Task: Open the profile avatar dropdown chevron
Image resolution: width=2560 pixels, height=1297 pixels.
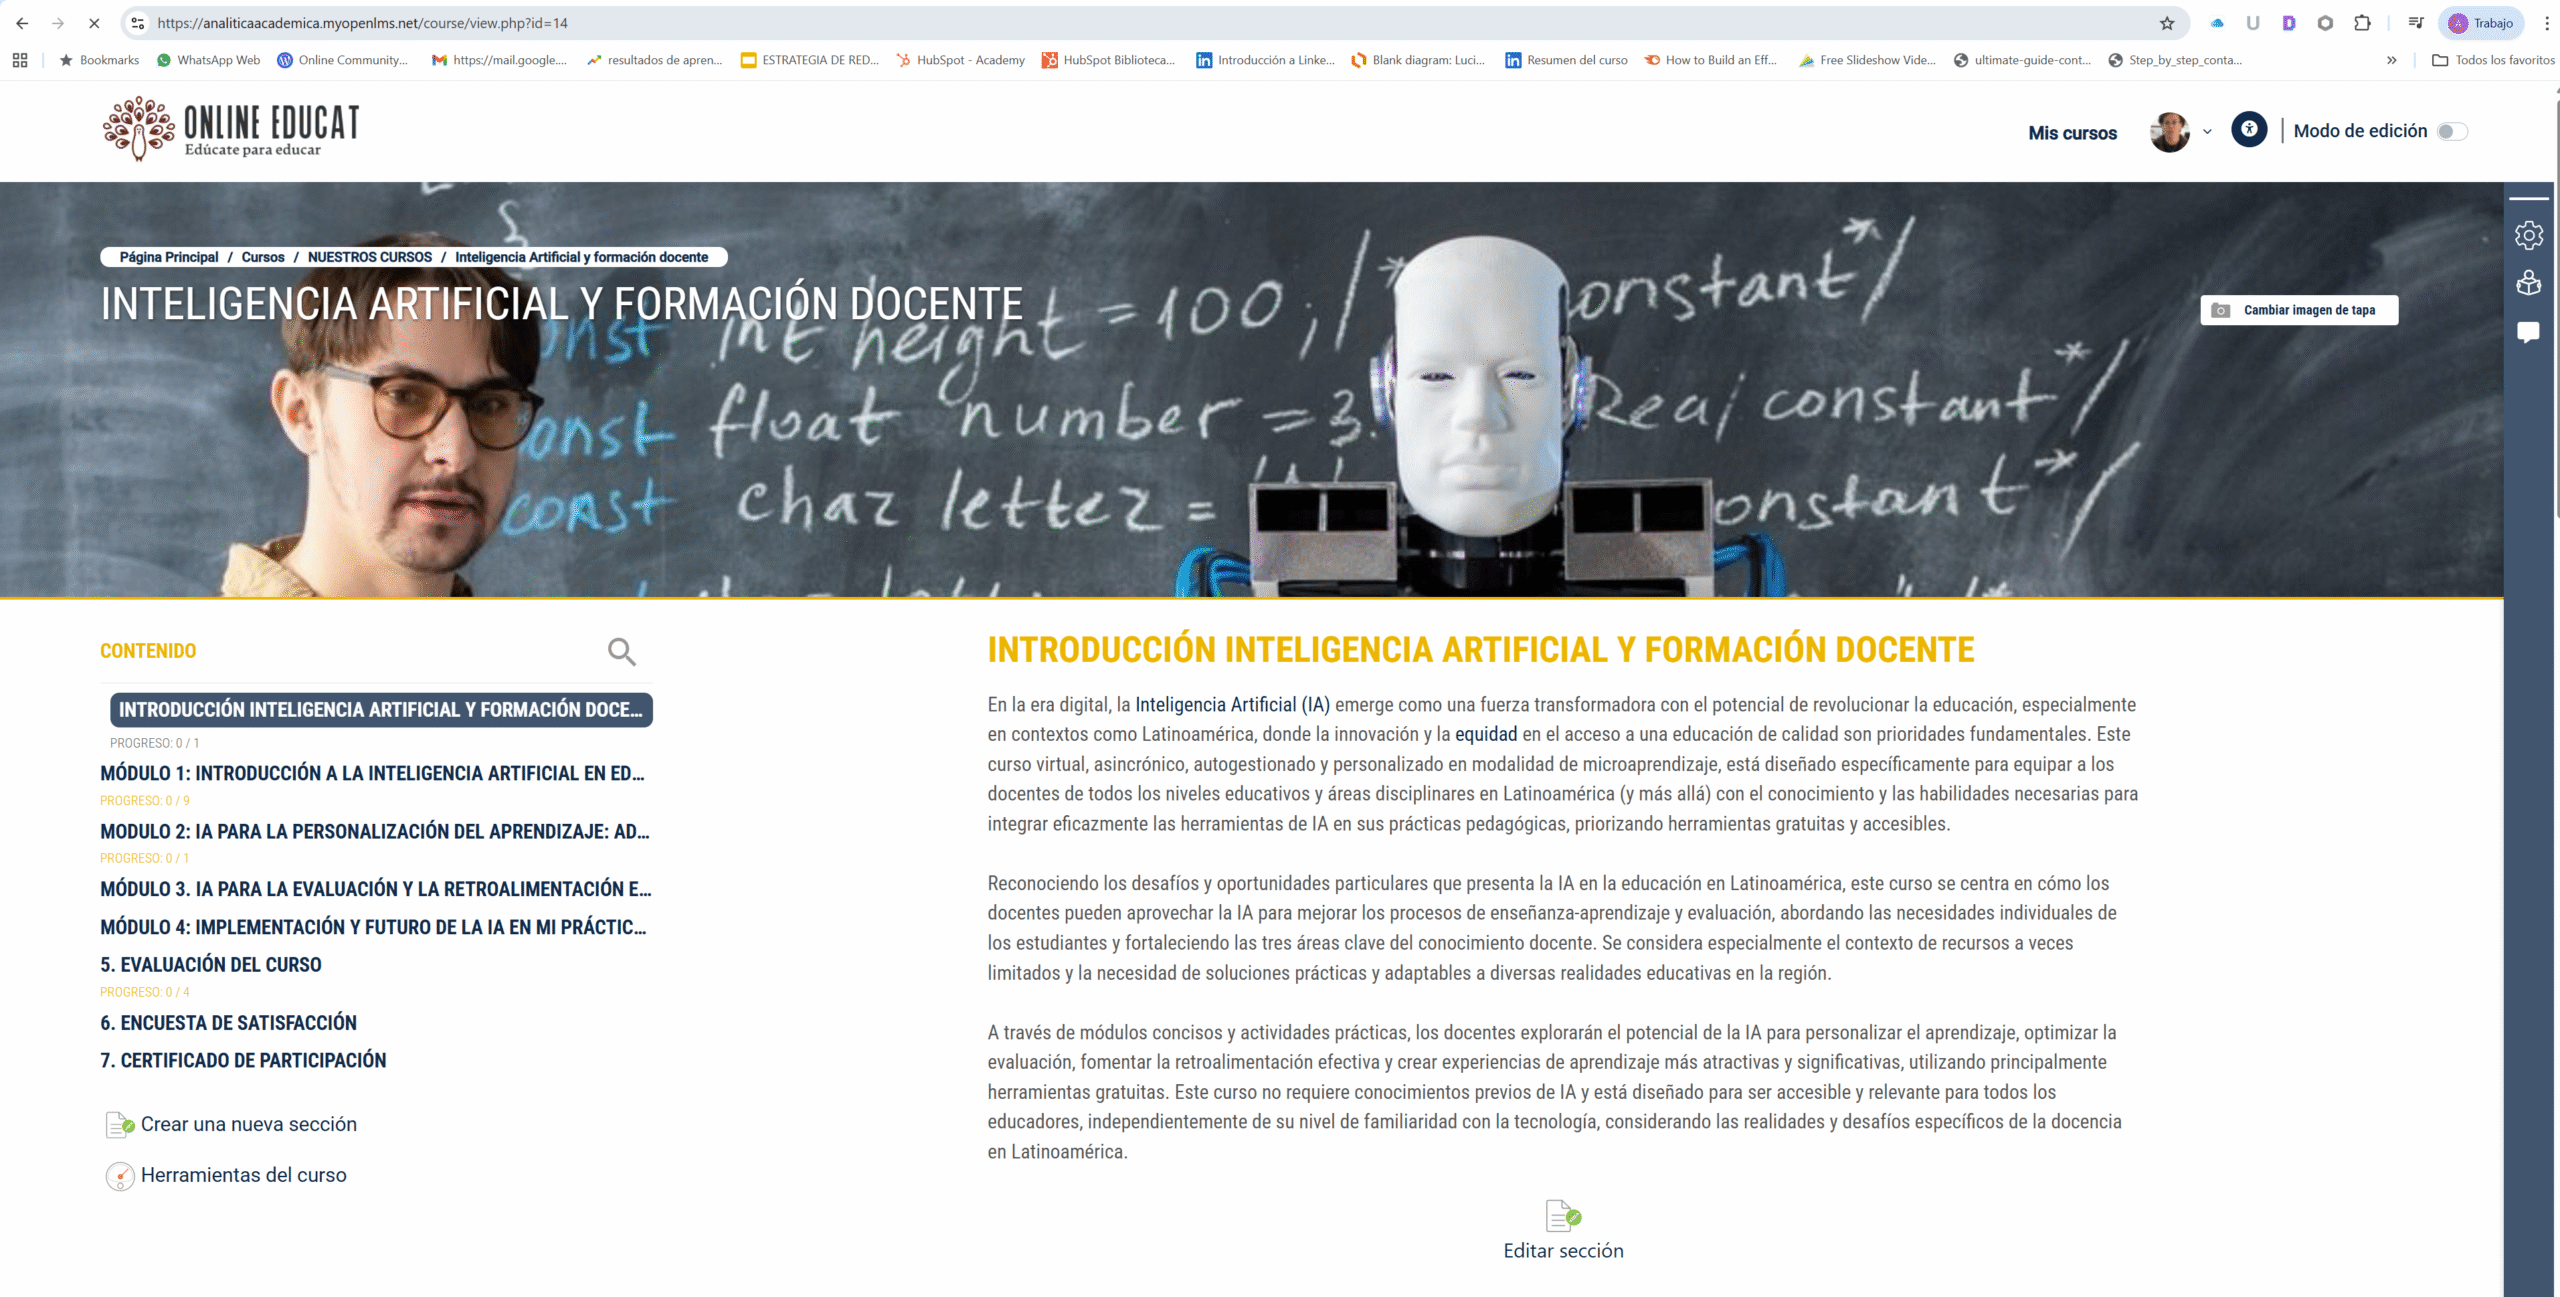Action: [2205, 131]
